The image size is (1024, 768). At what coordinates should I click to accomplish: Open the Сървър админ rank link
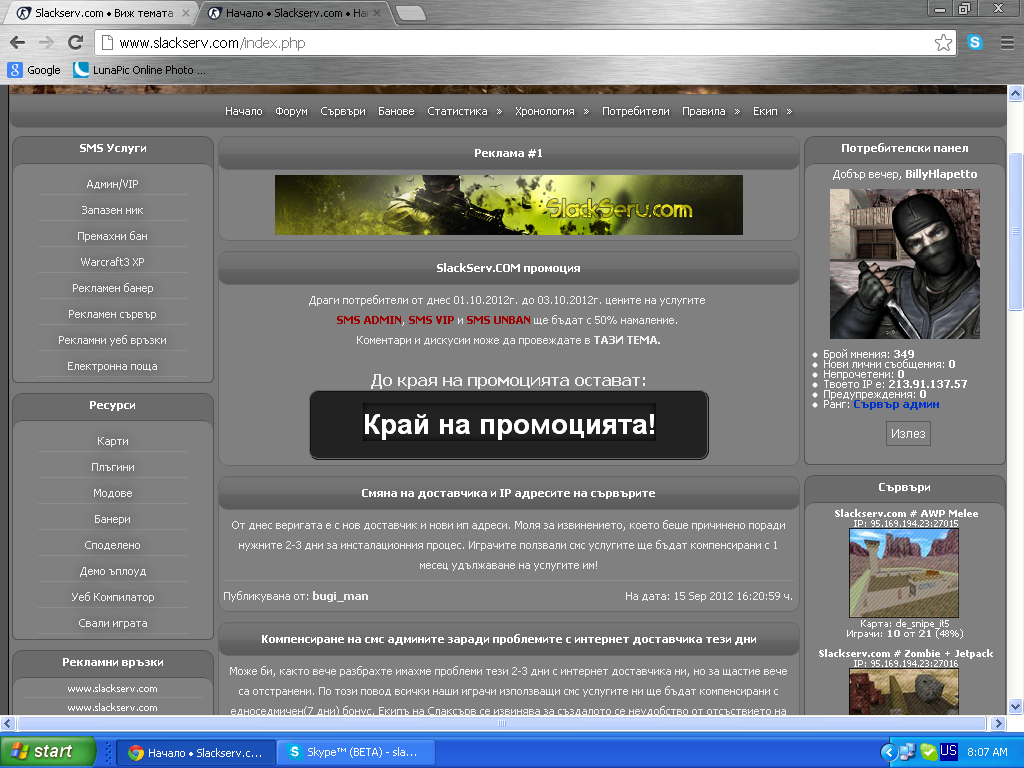896,404
